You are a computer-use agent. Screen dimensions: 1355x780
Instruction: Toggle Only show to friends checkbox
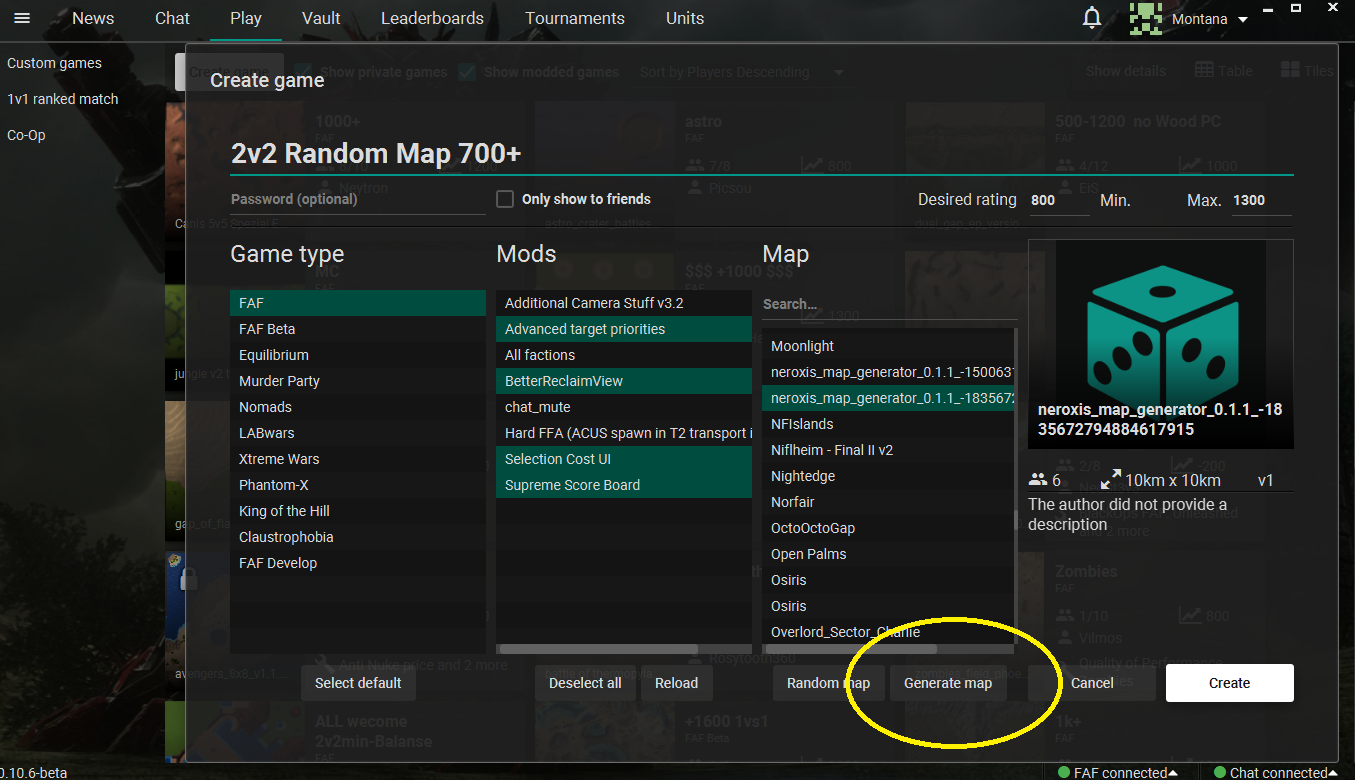pos(505,199)
